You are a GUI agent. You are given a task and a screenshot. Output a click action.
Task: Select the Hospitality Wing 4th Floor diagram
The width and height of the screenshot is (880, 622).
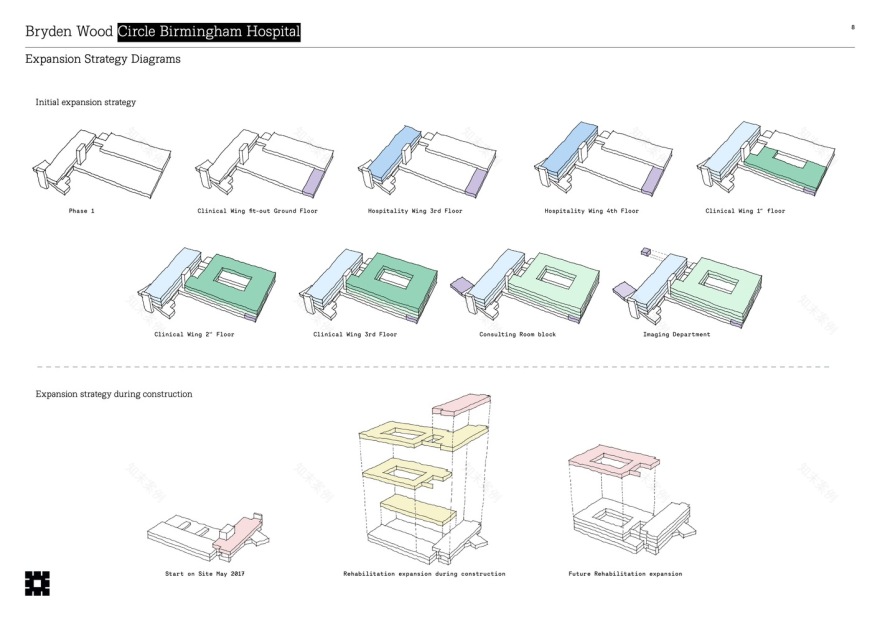click(598, 162)
